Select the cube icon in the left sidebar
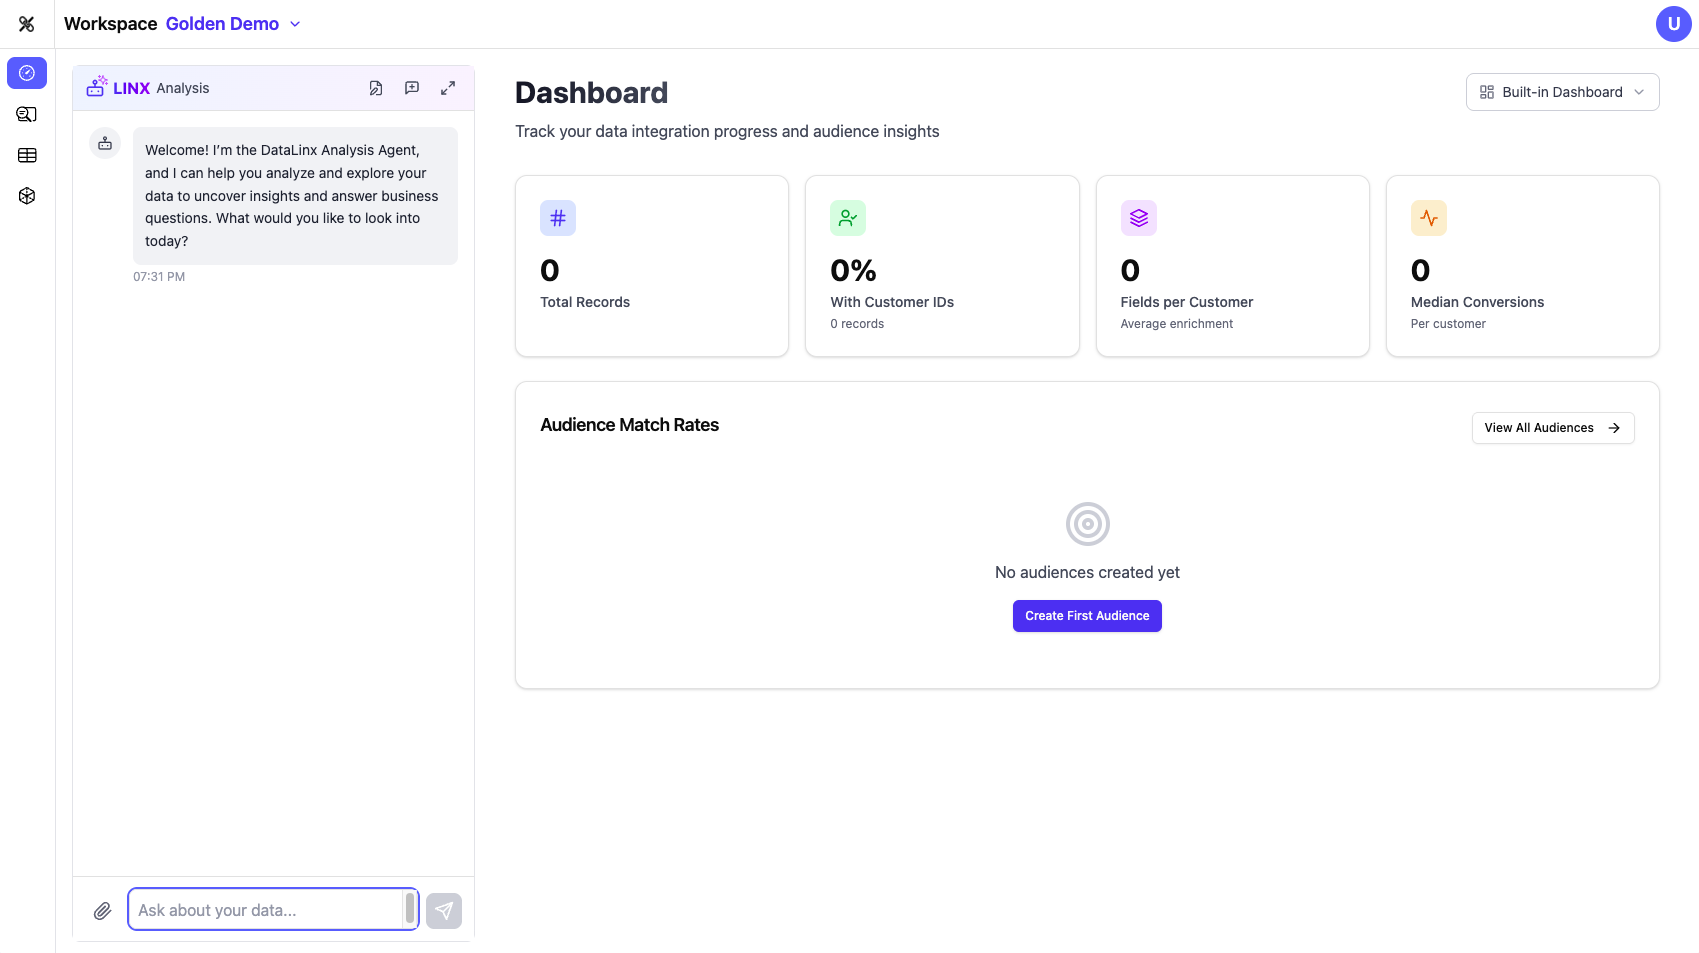The height and width of the screenshot is (953, 1699). tap(27, 196)
